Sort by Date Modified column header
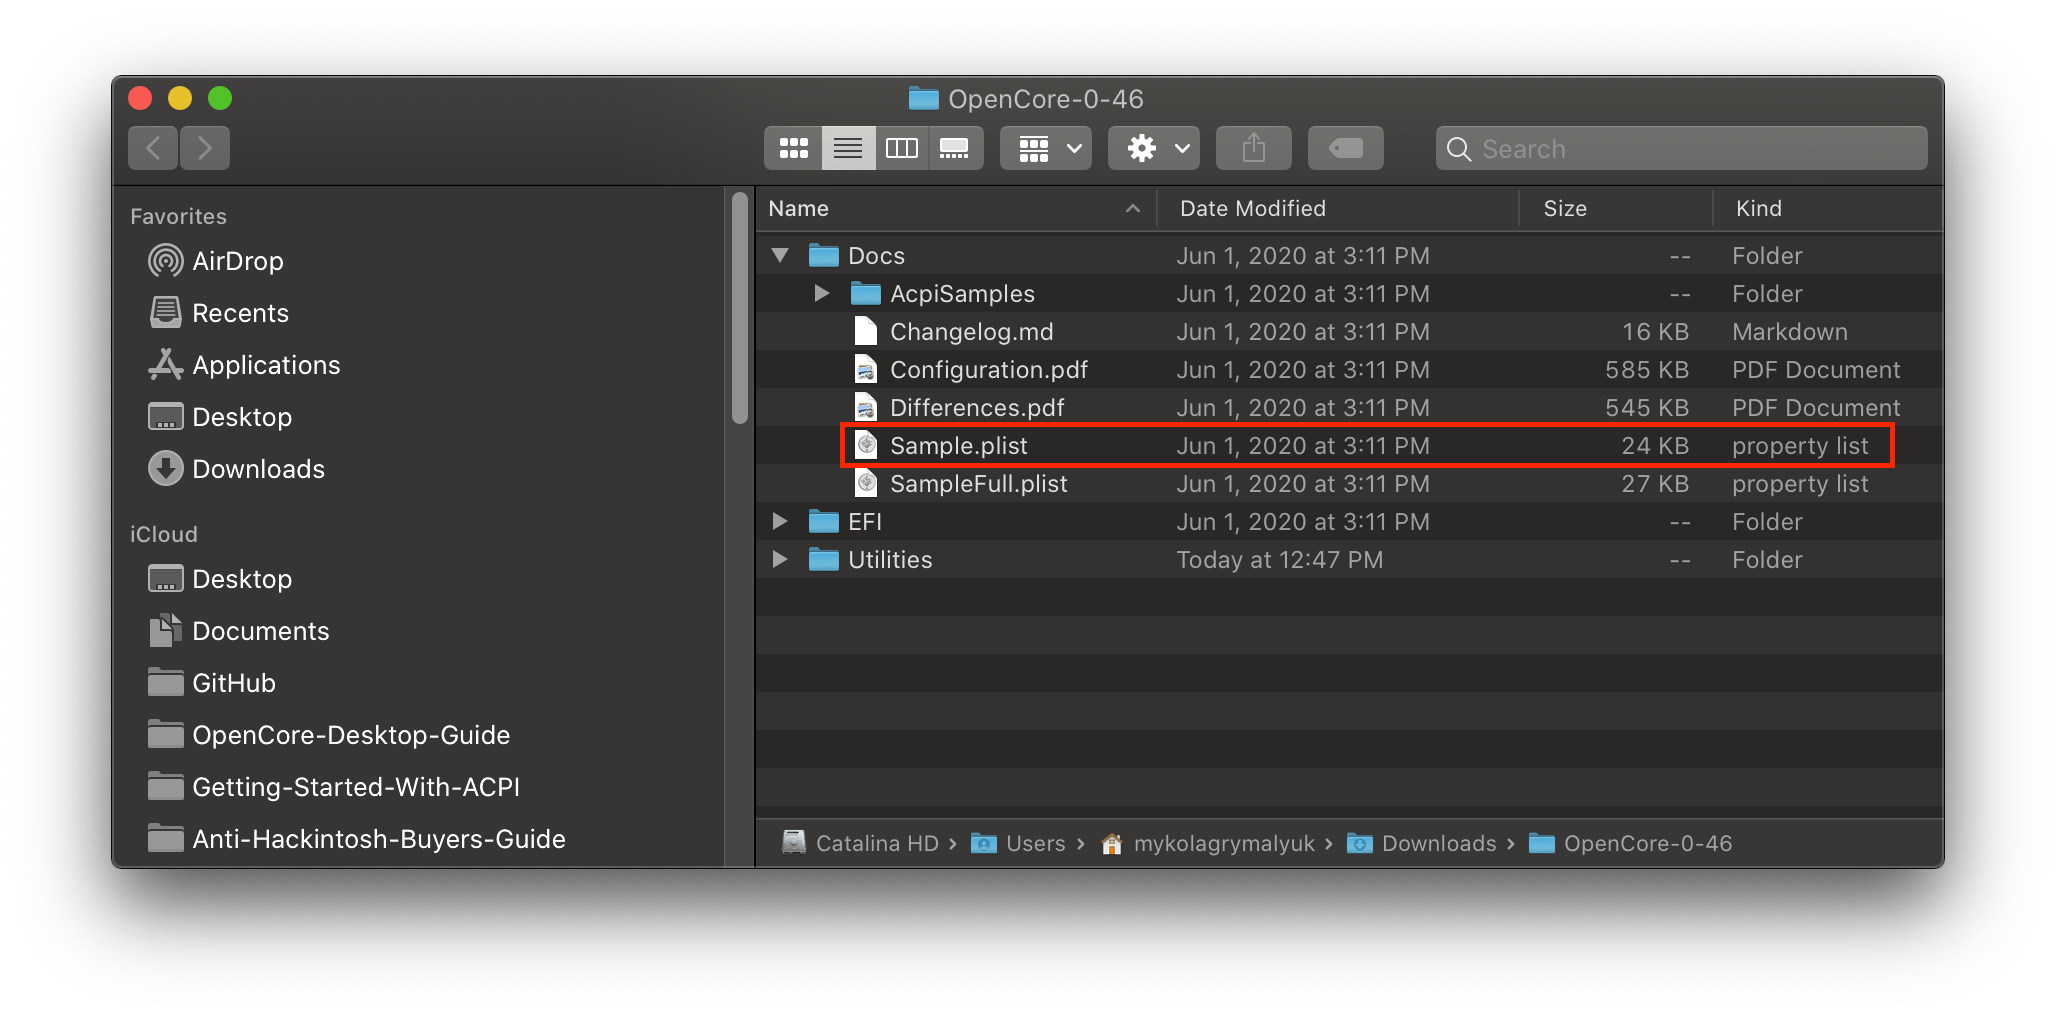The image size is (2056, 1016). coord(1338,208)
